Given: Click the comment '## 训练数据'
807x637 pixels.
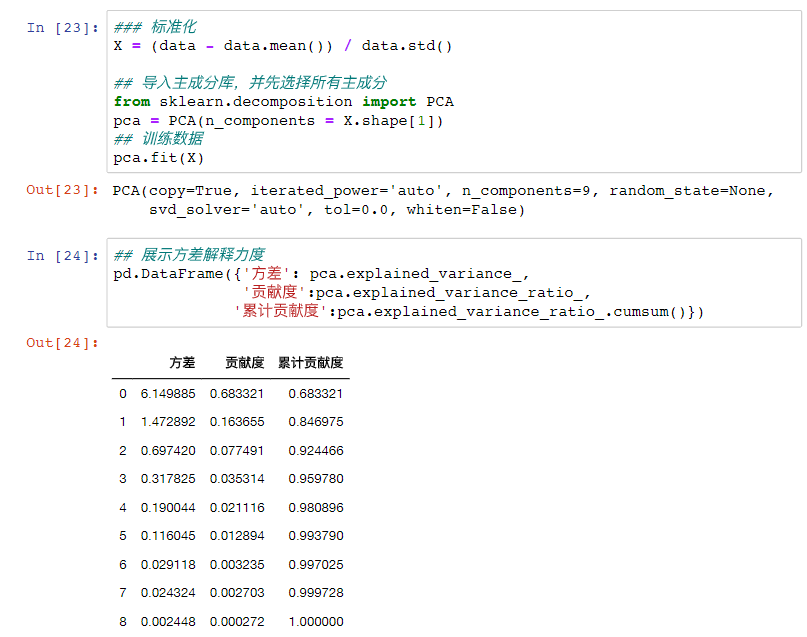Looking at the screenshot, I should tap(159, 139).
